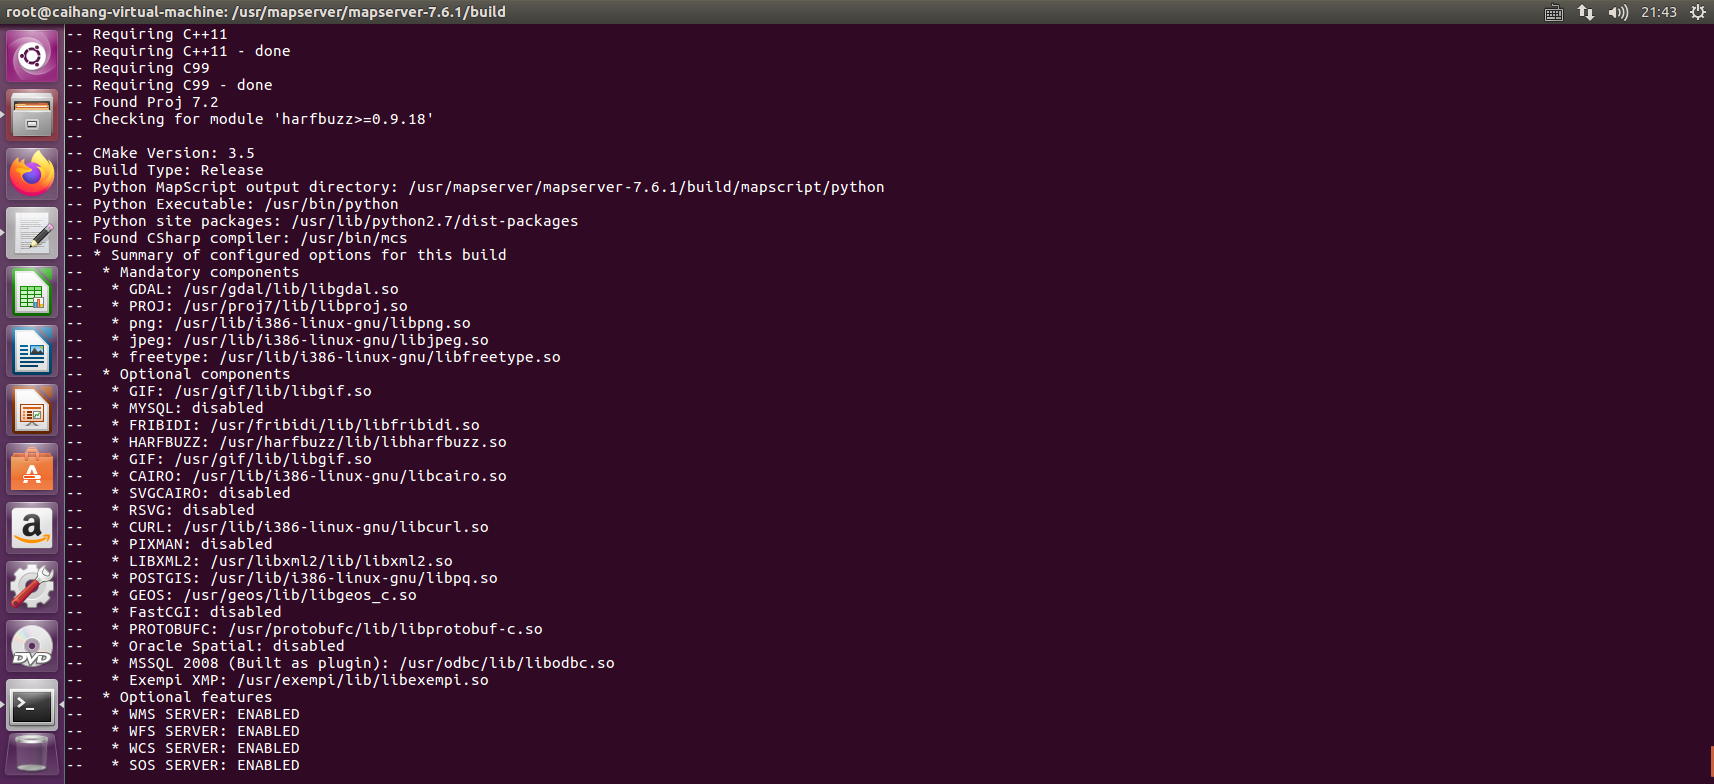The image size is (1714, 784).
Task: Open the system settings wrench icon
Action: tap(32, 586)
